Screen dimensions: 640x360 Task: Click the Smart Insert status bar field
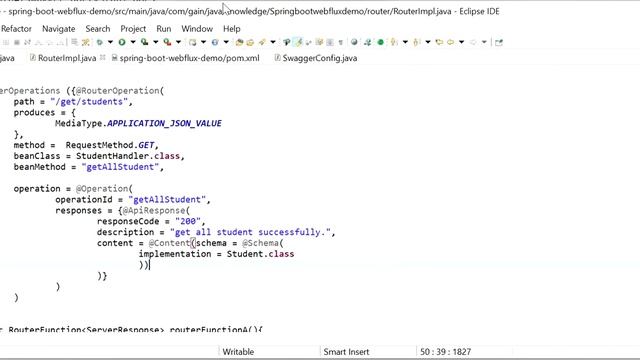pyautogui.click(x=346, y=351)
